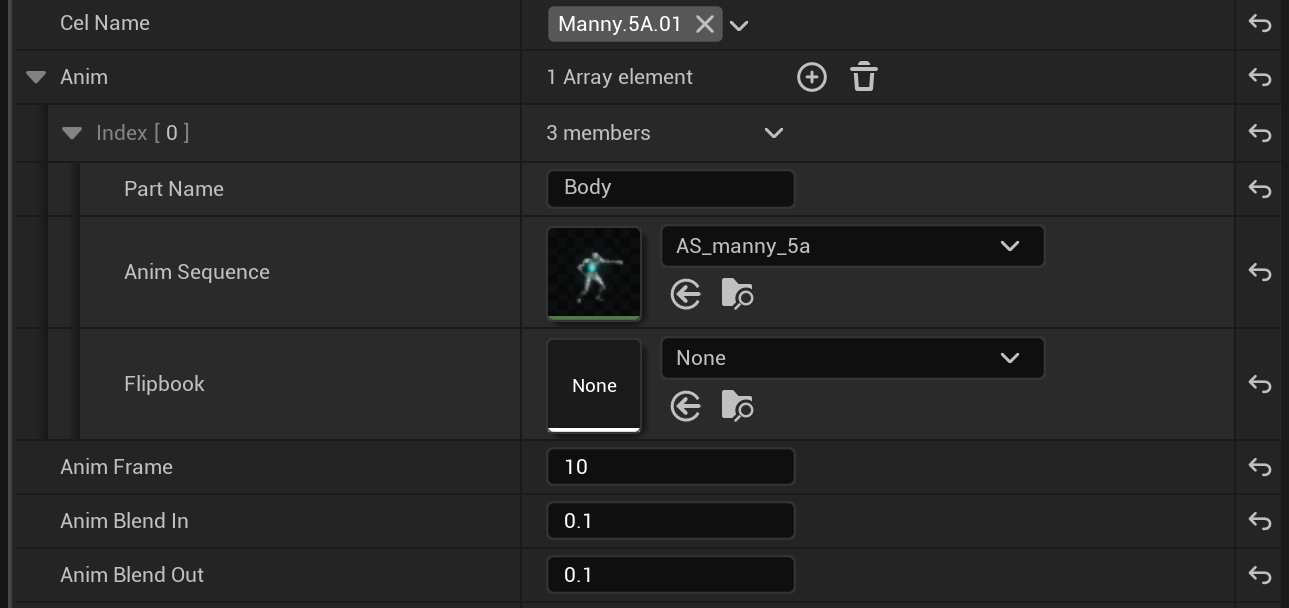Image resolution: width=1289 pixels, height=608 pixels.
Task: Delete all Anim array elements with trash icon
Action: tap(863, 76)
